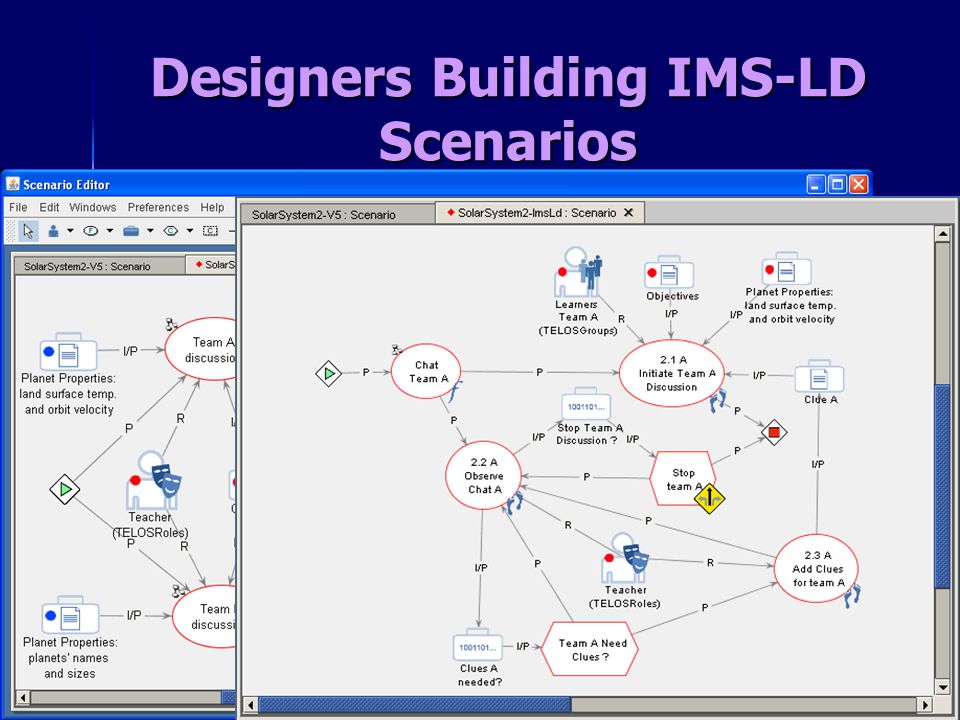The height and width of the screenshot is (720, 960).
Task: Open the Preferences menu
Action: [x=158, y=208]
